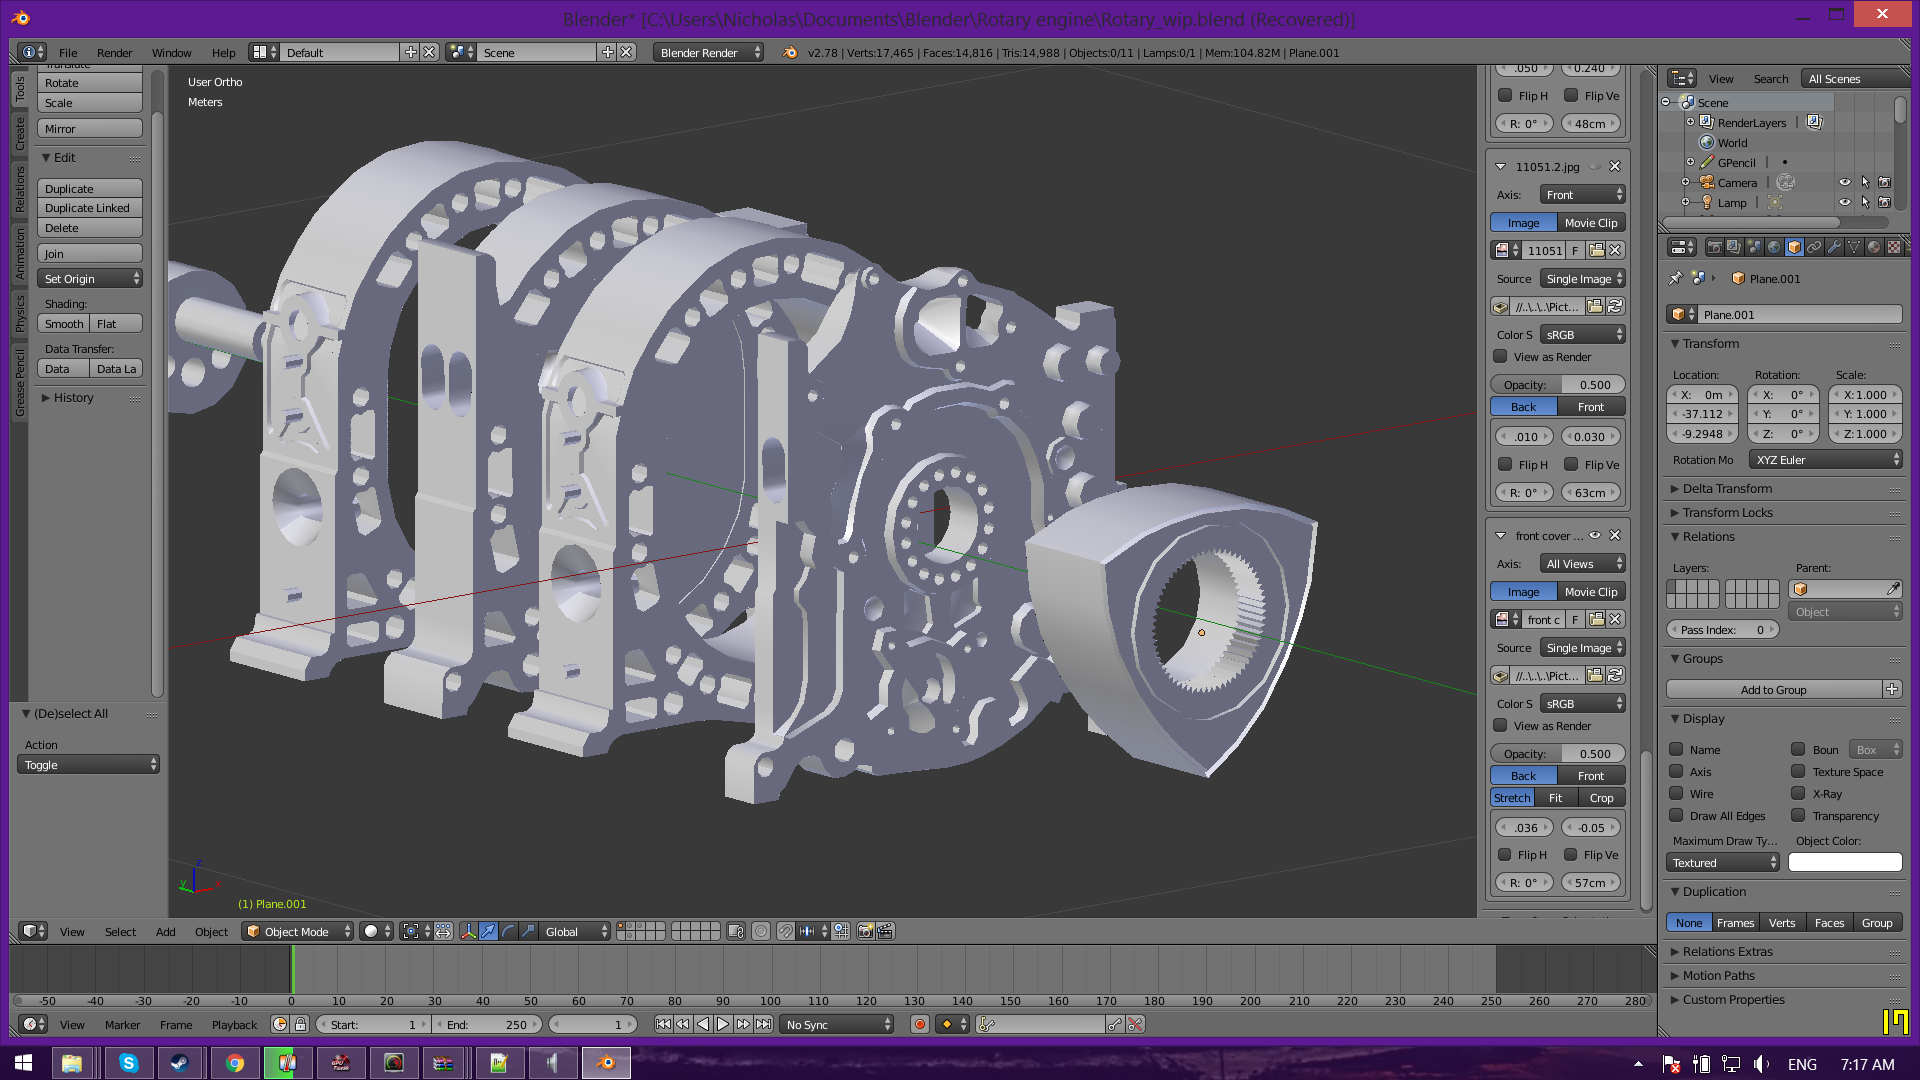
Task: Click the timeline record button
Action: [919, 1024]
